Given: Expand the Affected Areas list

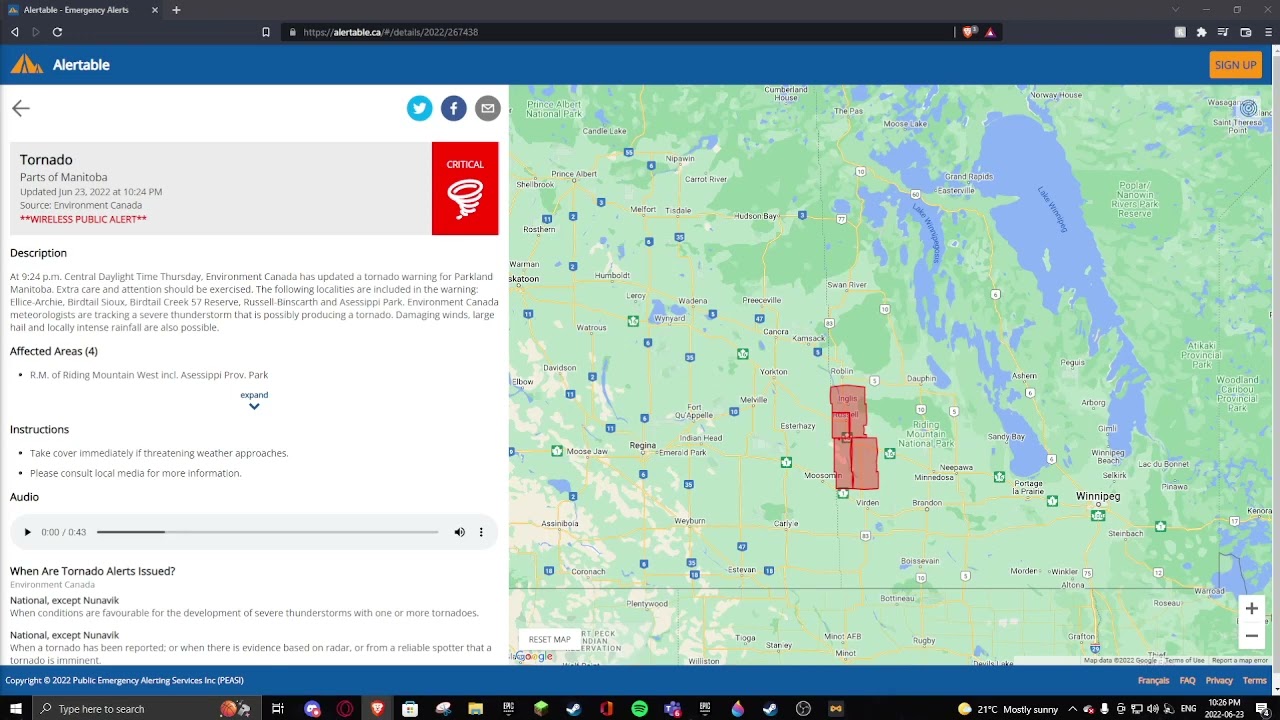Looking at the screenshot, I should (x=254, y=400).
